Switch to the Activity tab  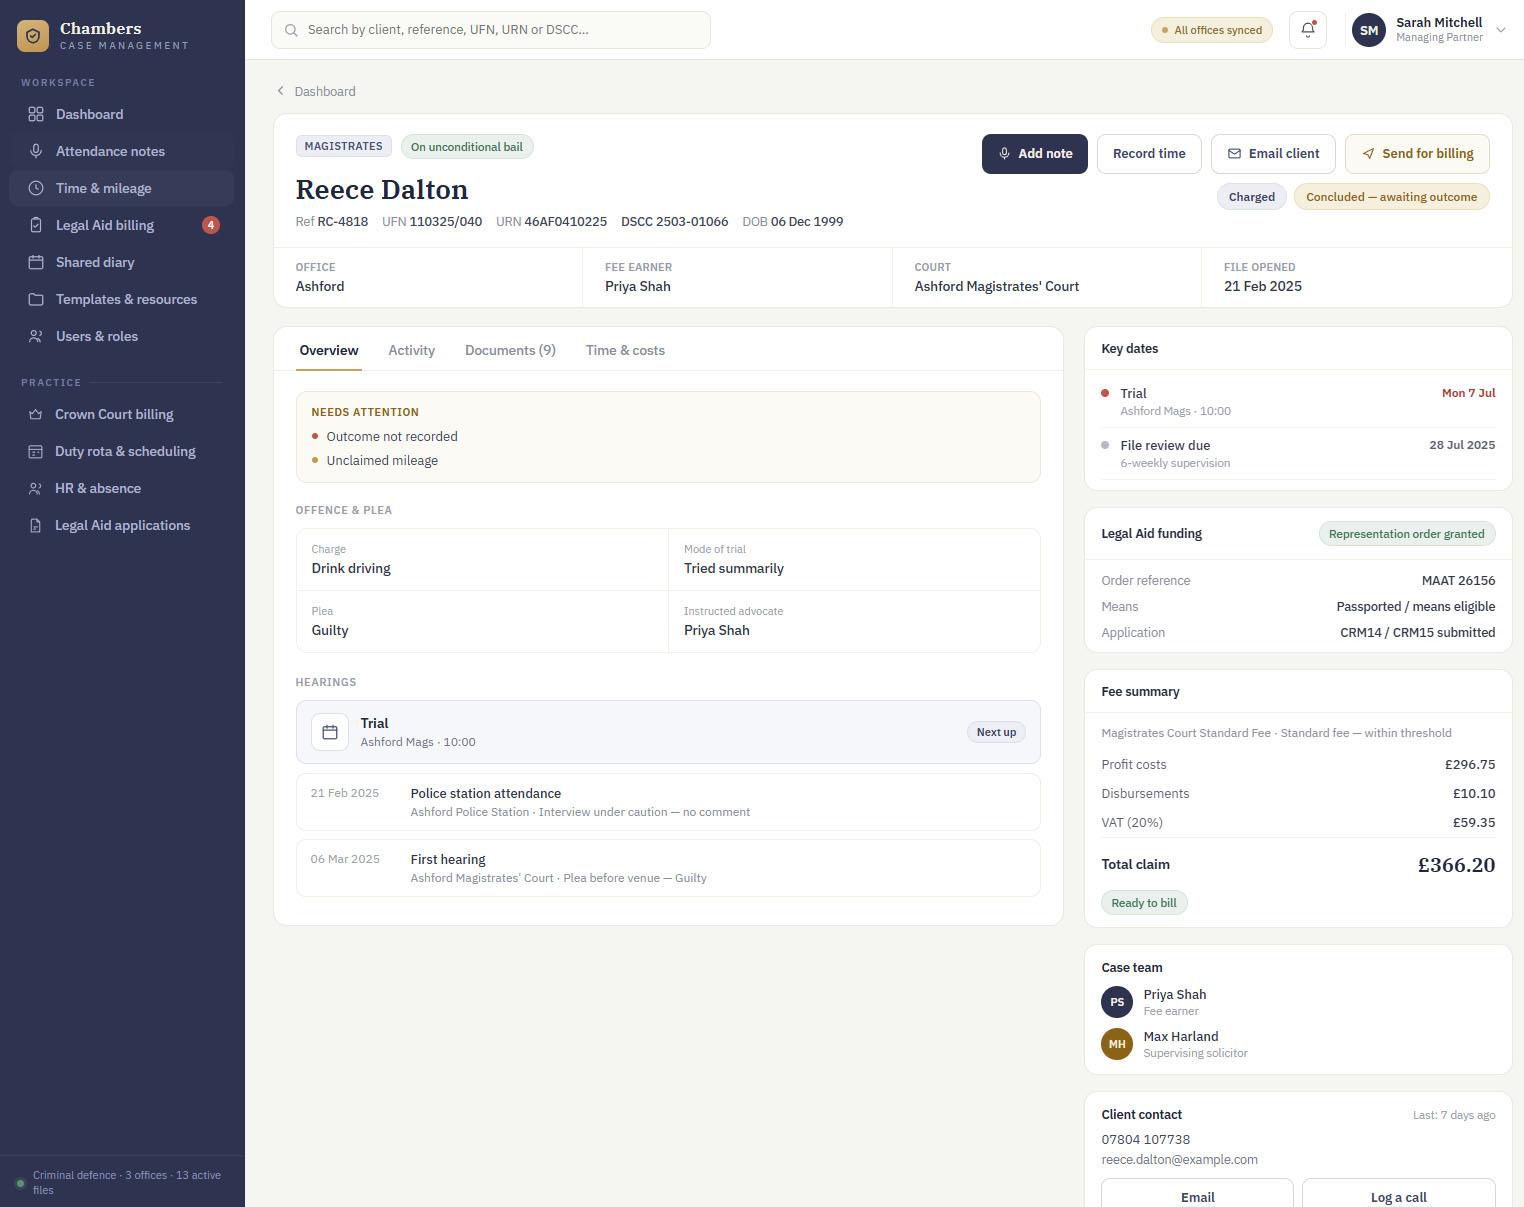point(411,350)
